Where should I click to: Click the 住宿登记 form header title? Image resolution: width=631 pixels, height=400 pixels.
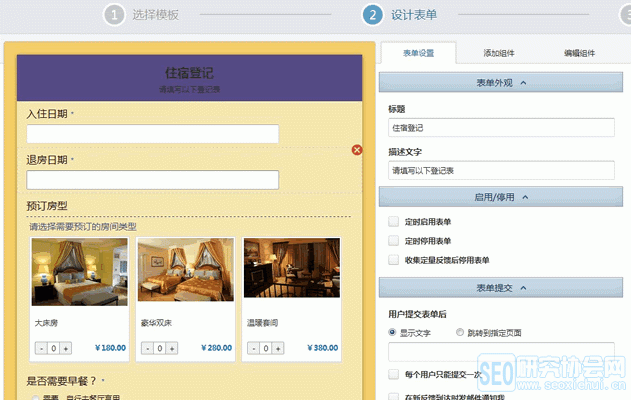coord(189,73)
